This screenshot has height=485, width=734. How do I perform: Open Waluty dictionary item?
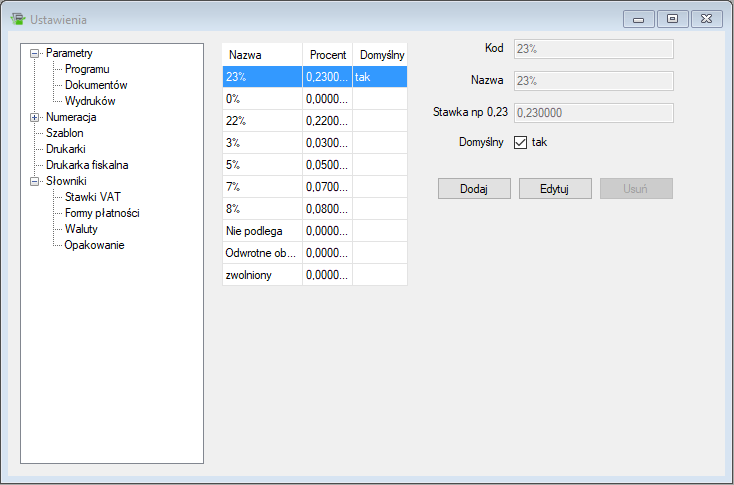(81, 229)
